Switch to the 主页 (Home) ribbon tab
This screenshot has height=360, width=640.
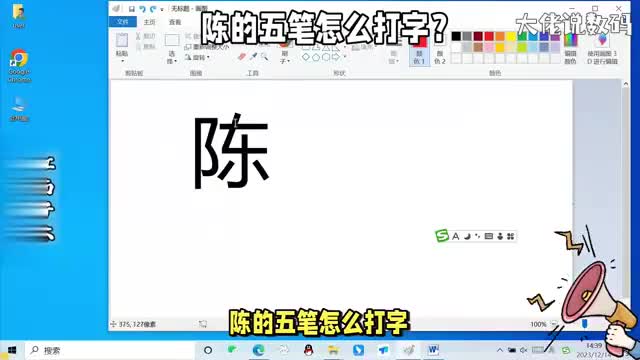(x=149, y=22)
